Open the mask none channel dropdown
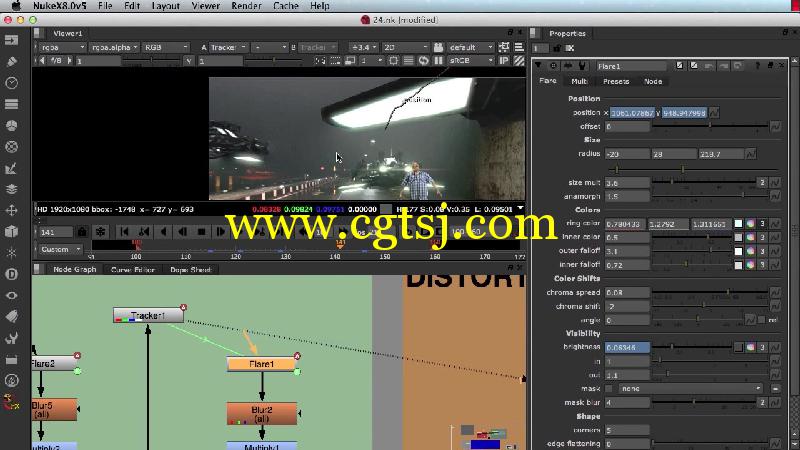Viewport: 800px width, 450px height. 691,389
